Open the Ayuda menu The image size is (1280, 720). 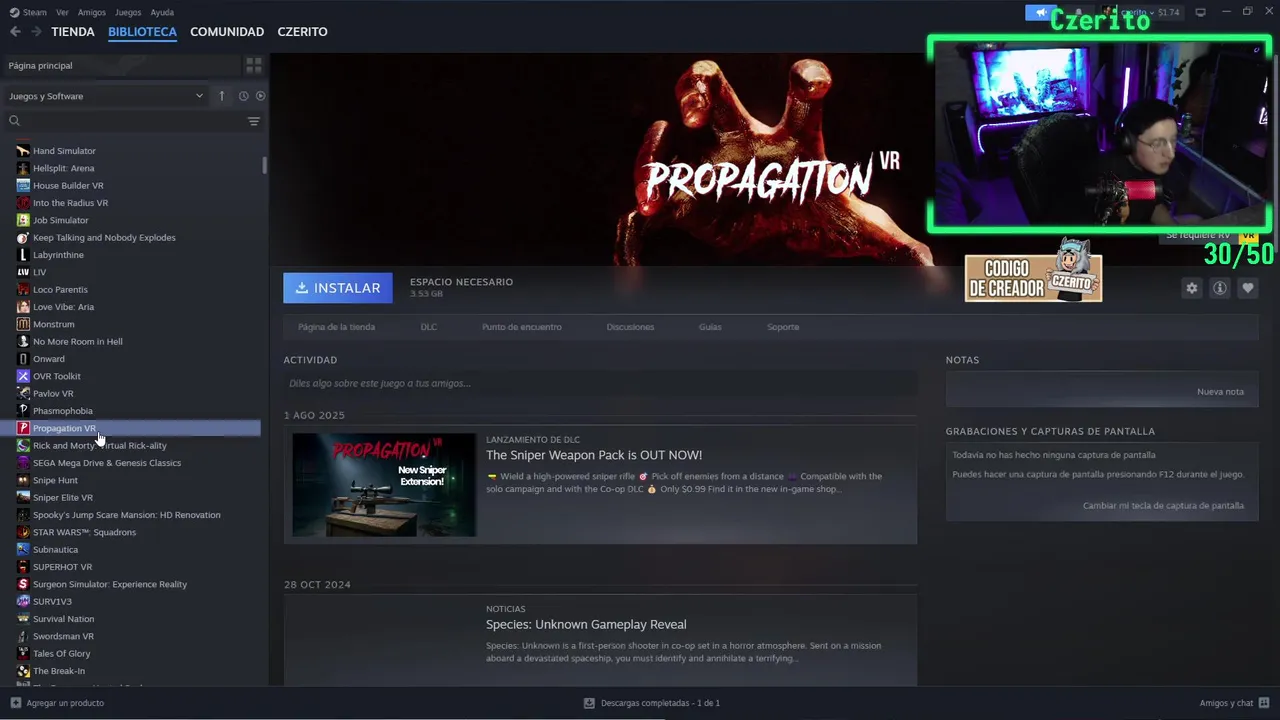pos(162,12)
